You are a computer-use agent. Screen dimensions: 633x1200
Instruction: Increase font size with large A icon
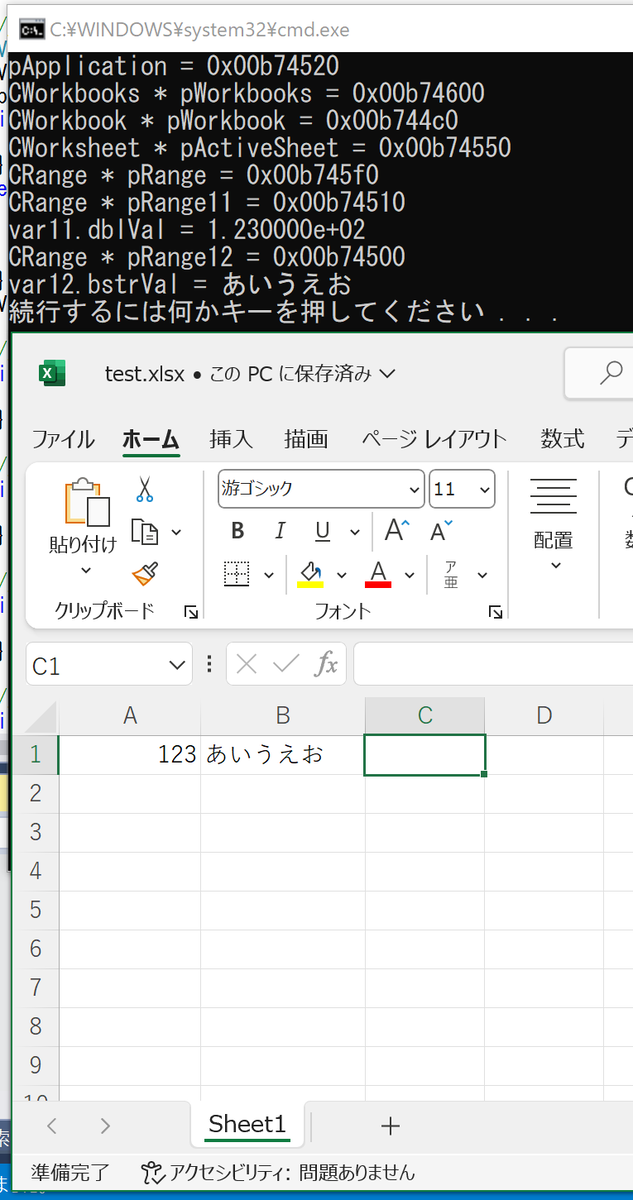(396, 531)
